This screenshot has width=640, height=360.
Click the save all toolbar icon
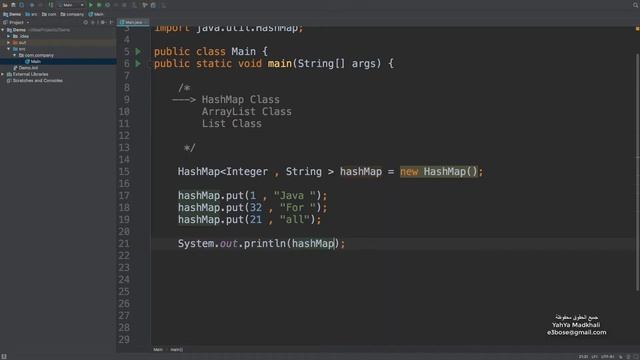(x=13, y=5)
